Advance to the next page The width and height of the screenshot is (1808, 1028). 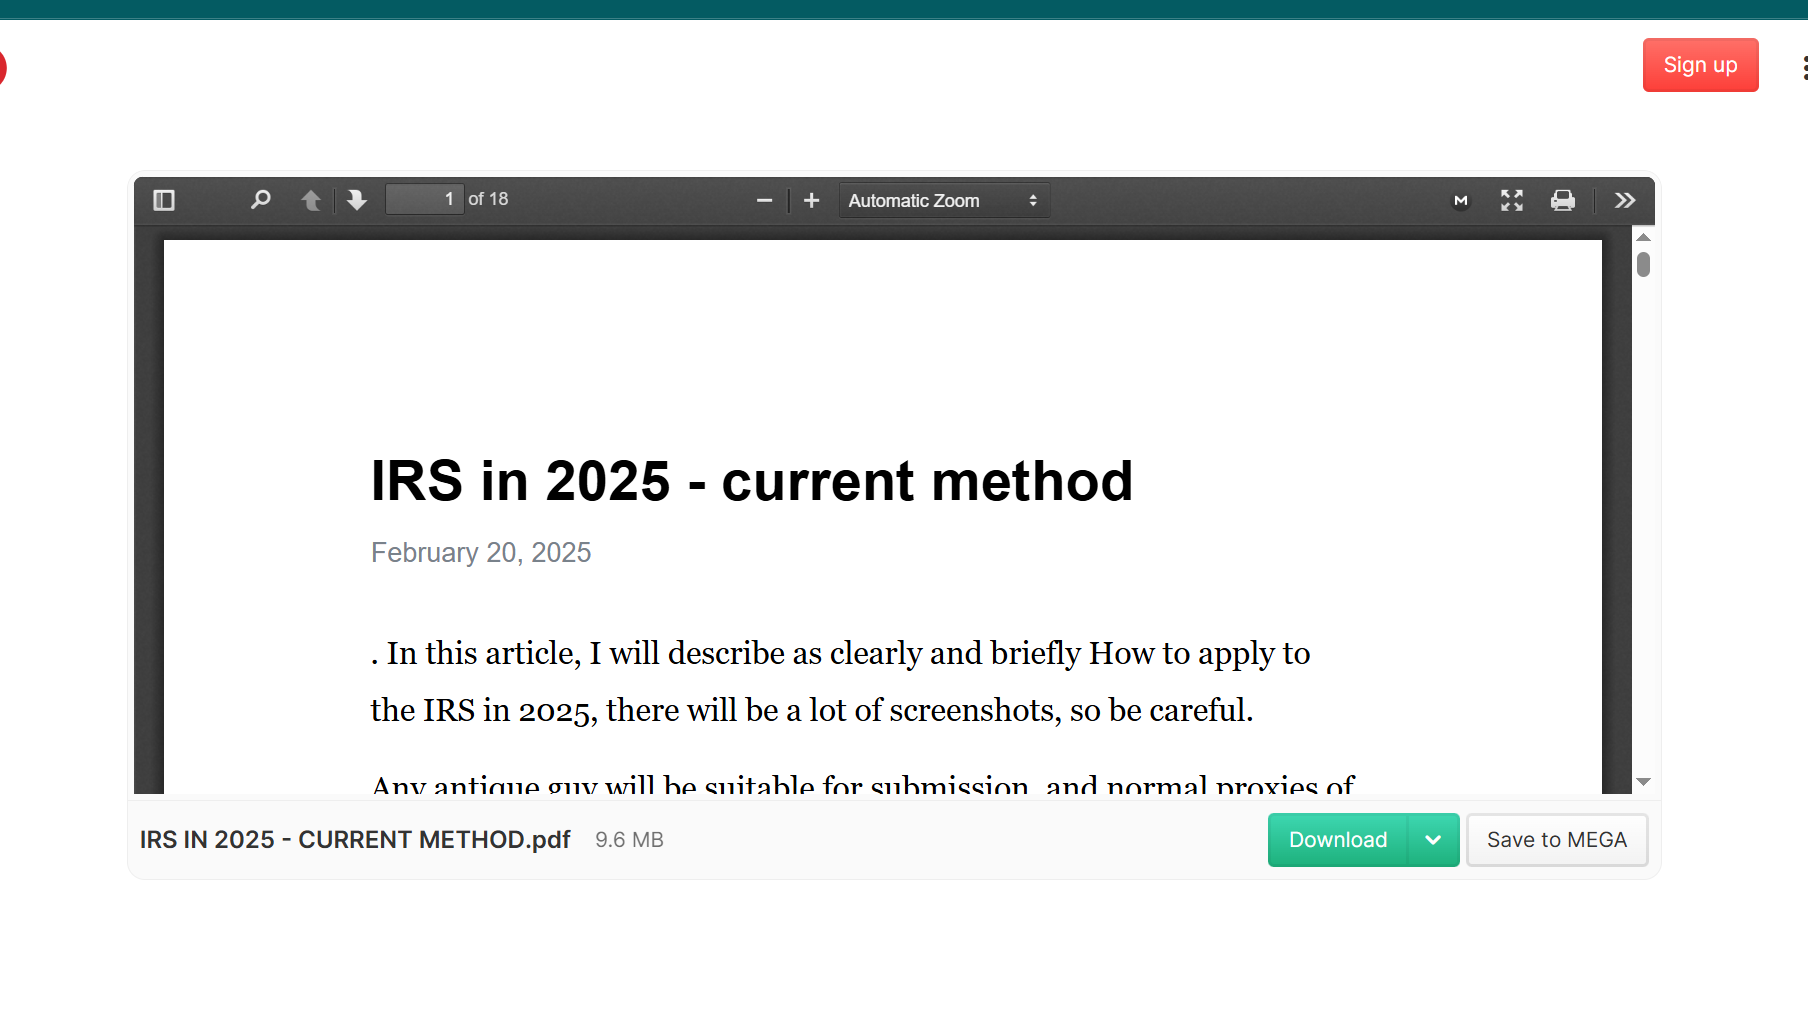click(356, 200)
